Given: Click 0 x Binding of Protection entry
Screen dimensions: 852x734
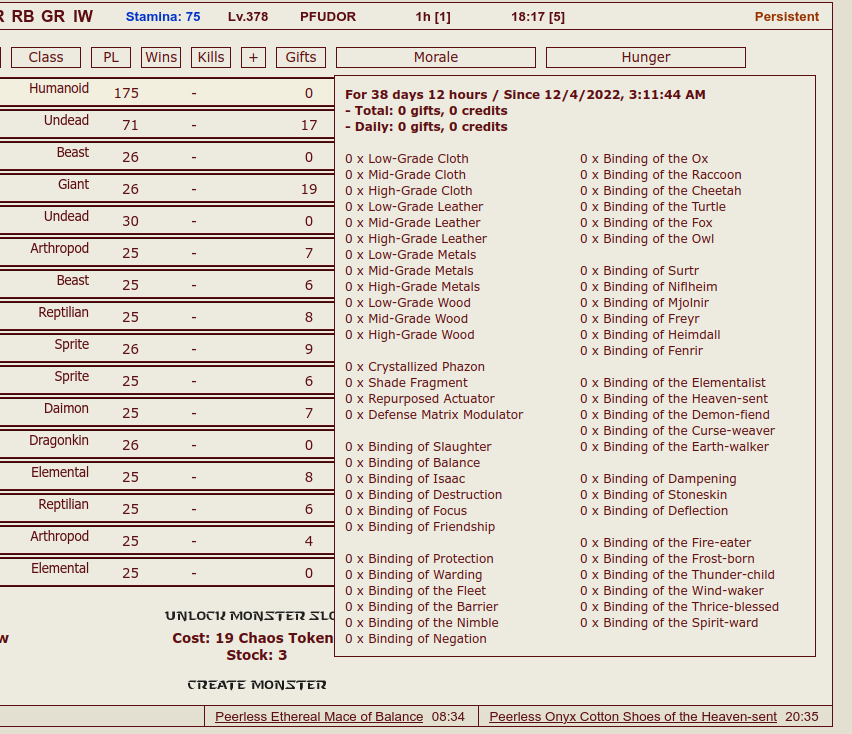Looking at the screenshot, I should click(x=419, y=559).
